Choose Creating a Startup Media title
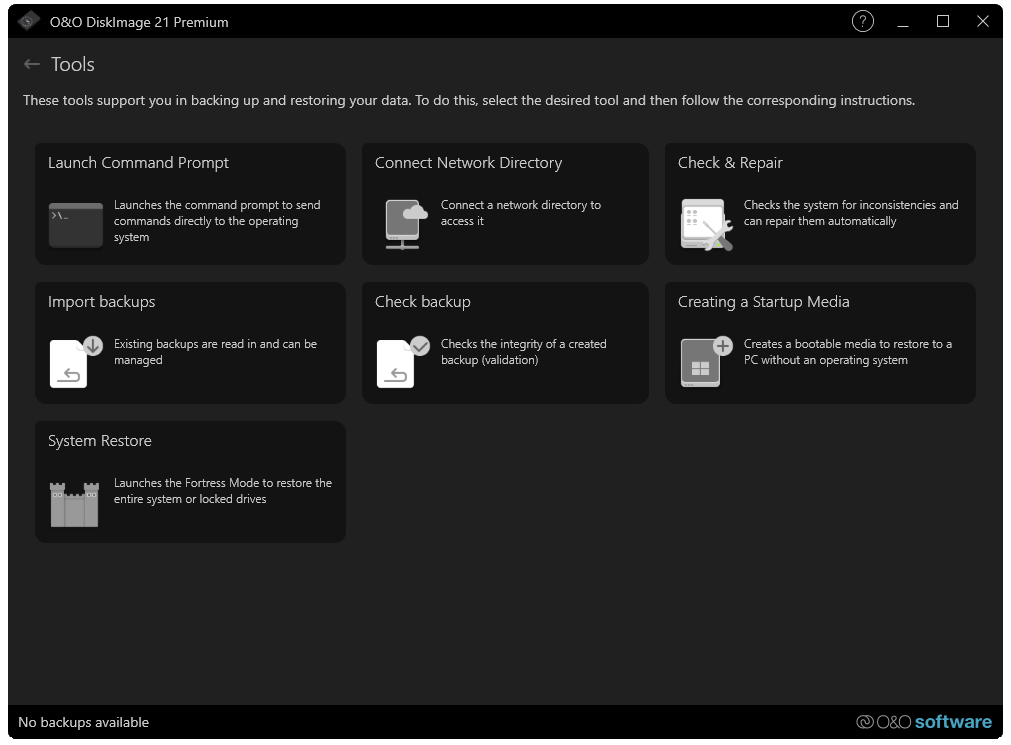The height and width of the screenshot is (745, 1011). (x=763, y=302)
